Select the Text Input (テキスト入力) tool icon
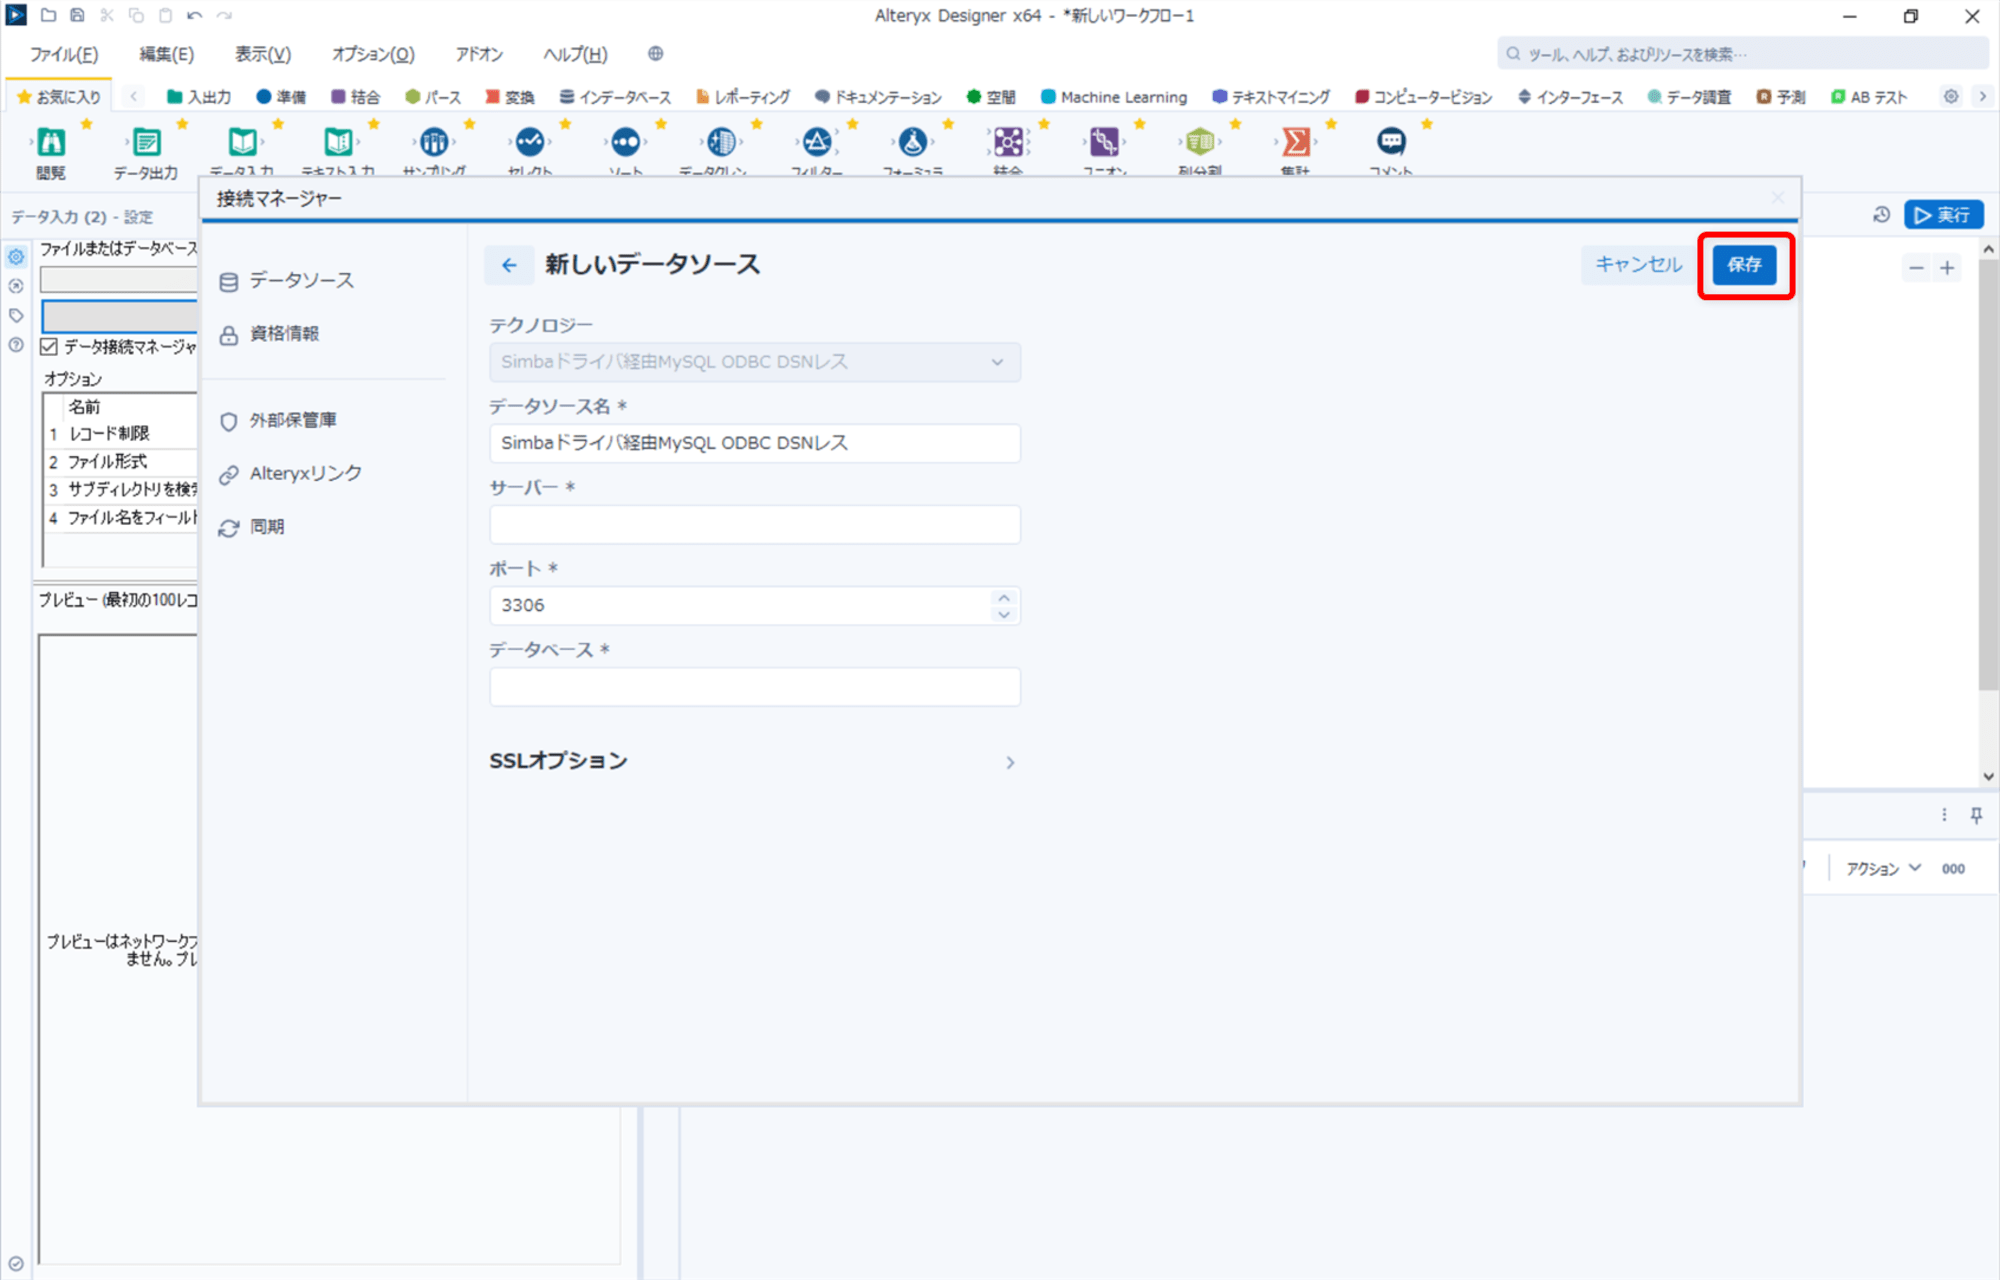Image resolution: width=2000 pixels, height=1280 pixels. pos(338,142)
